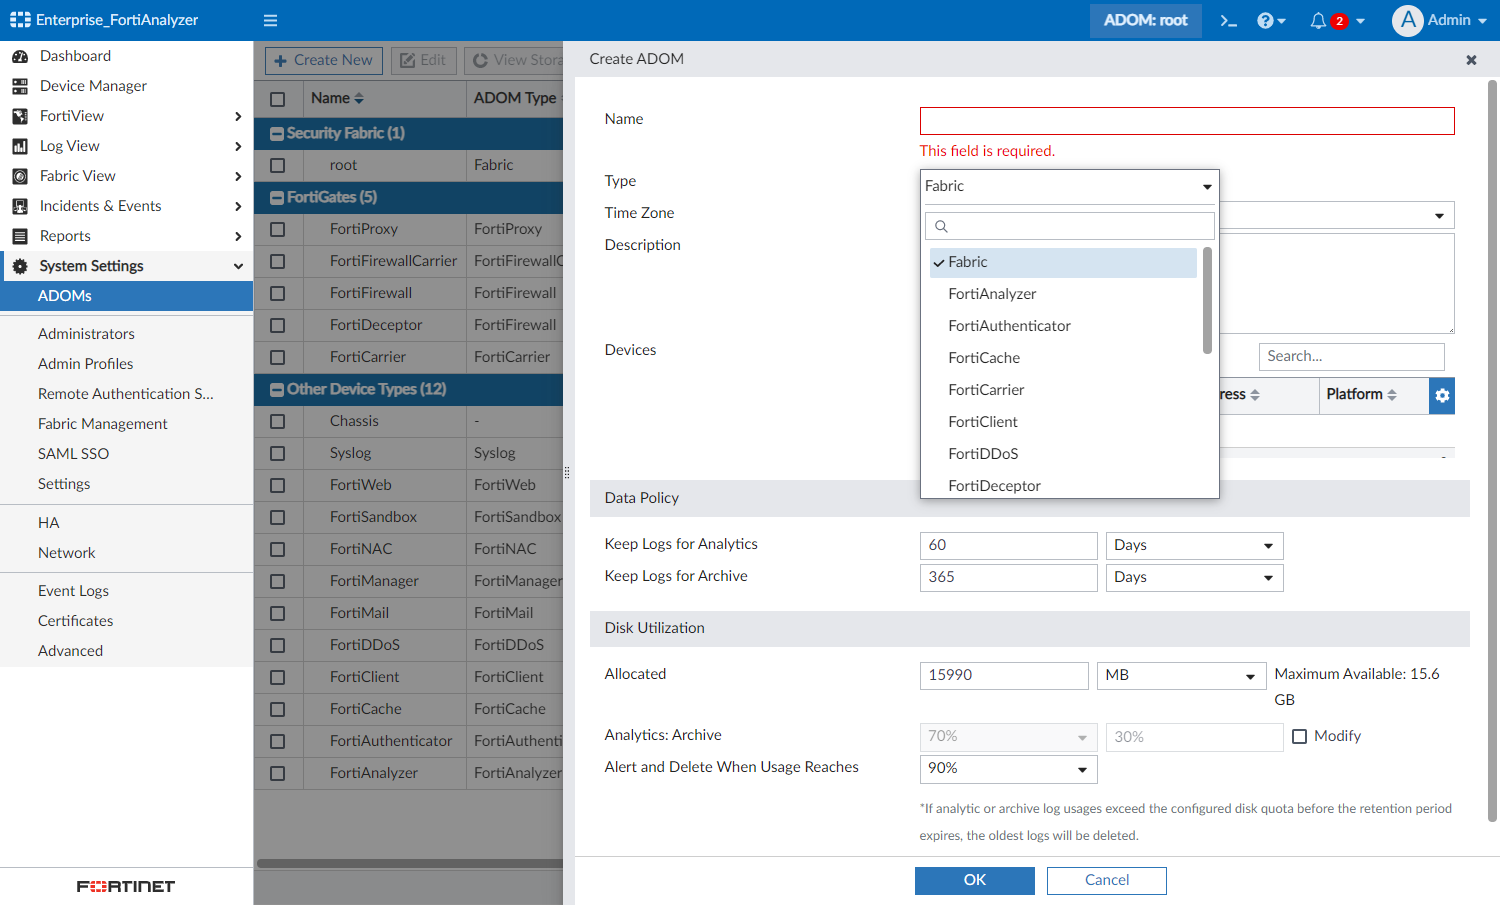Open the Keep Logs for Analytics unit dropdown
The height and width of the screenshot is (905, 1500).
tap(1193, 545)
